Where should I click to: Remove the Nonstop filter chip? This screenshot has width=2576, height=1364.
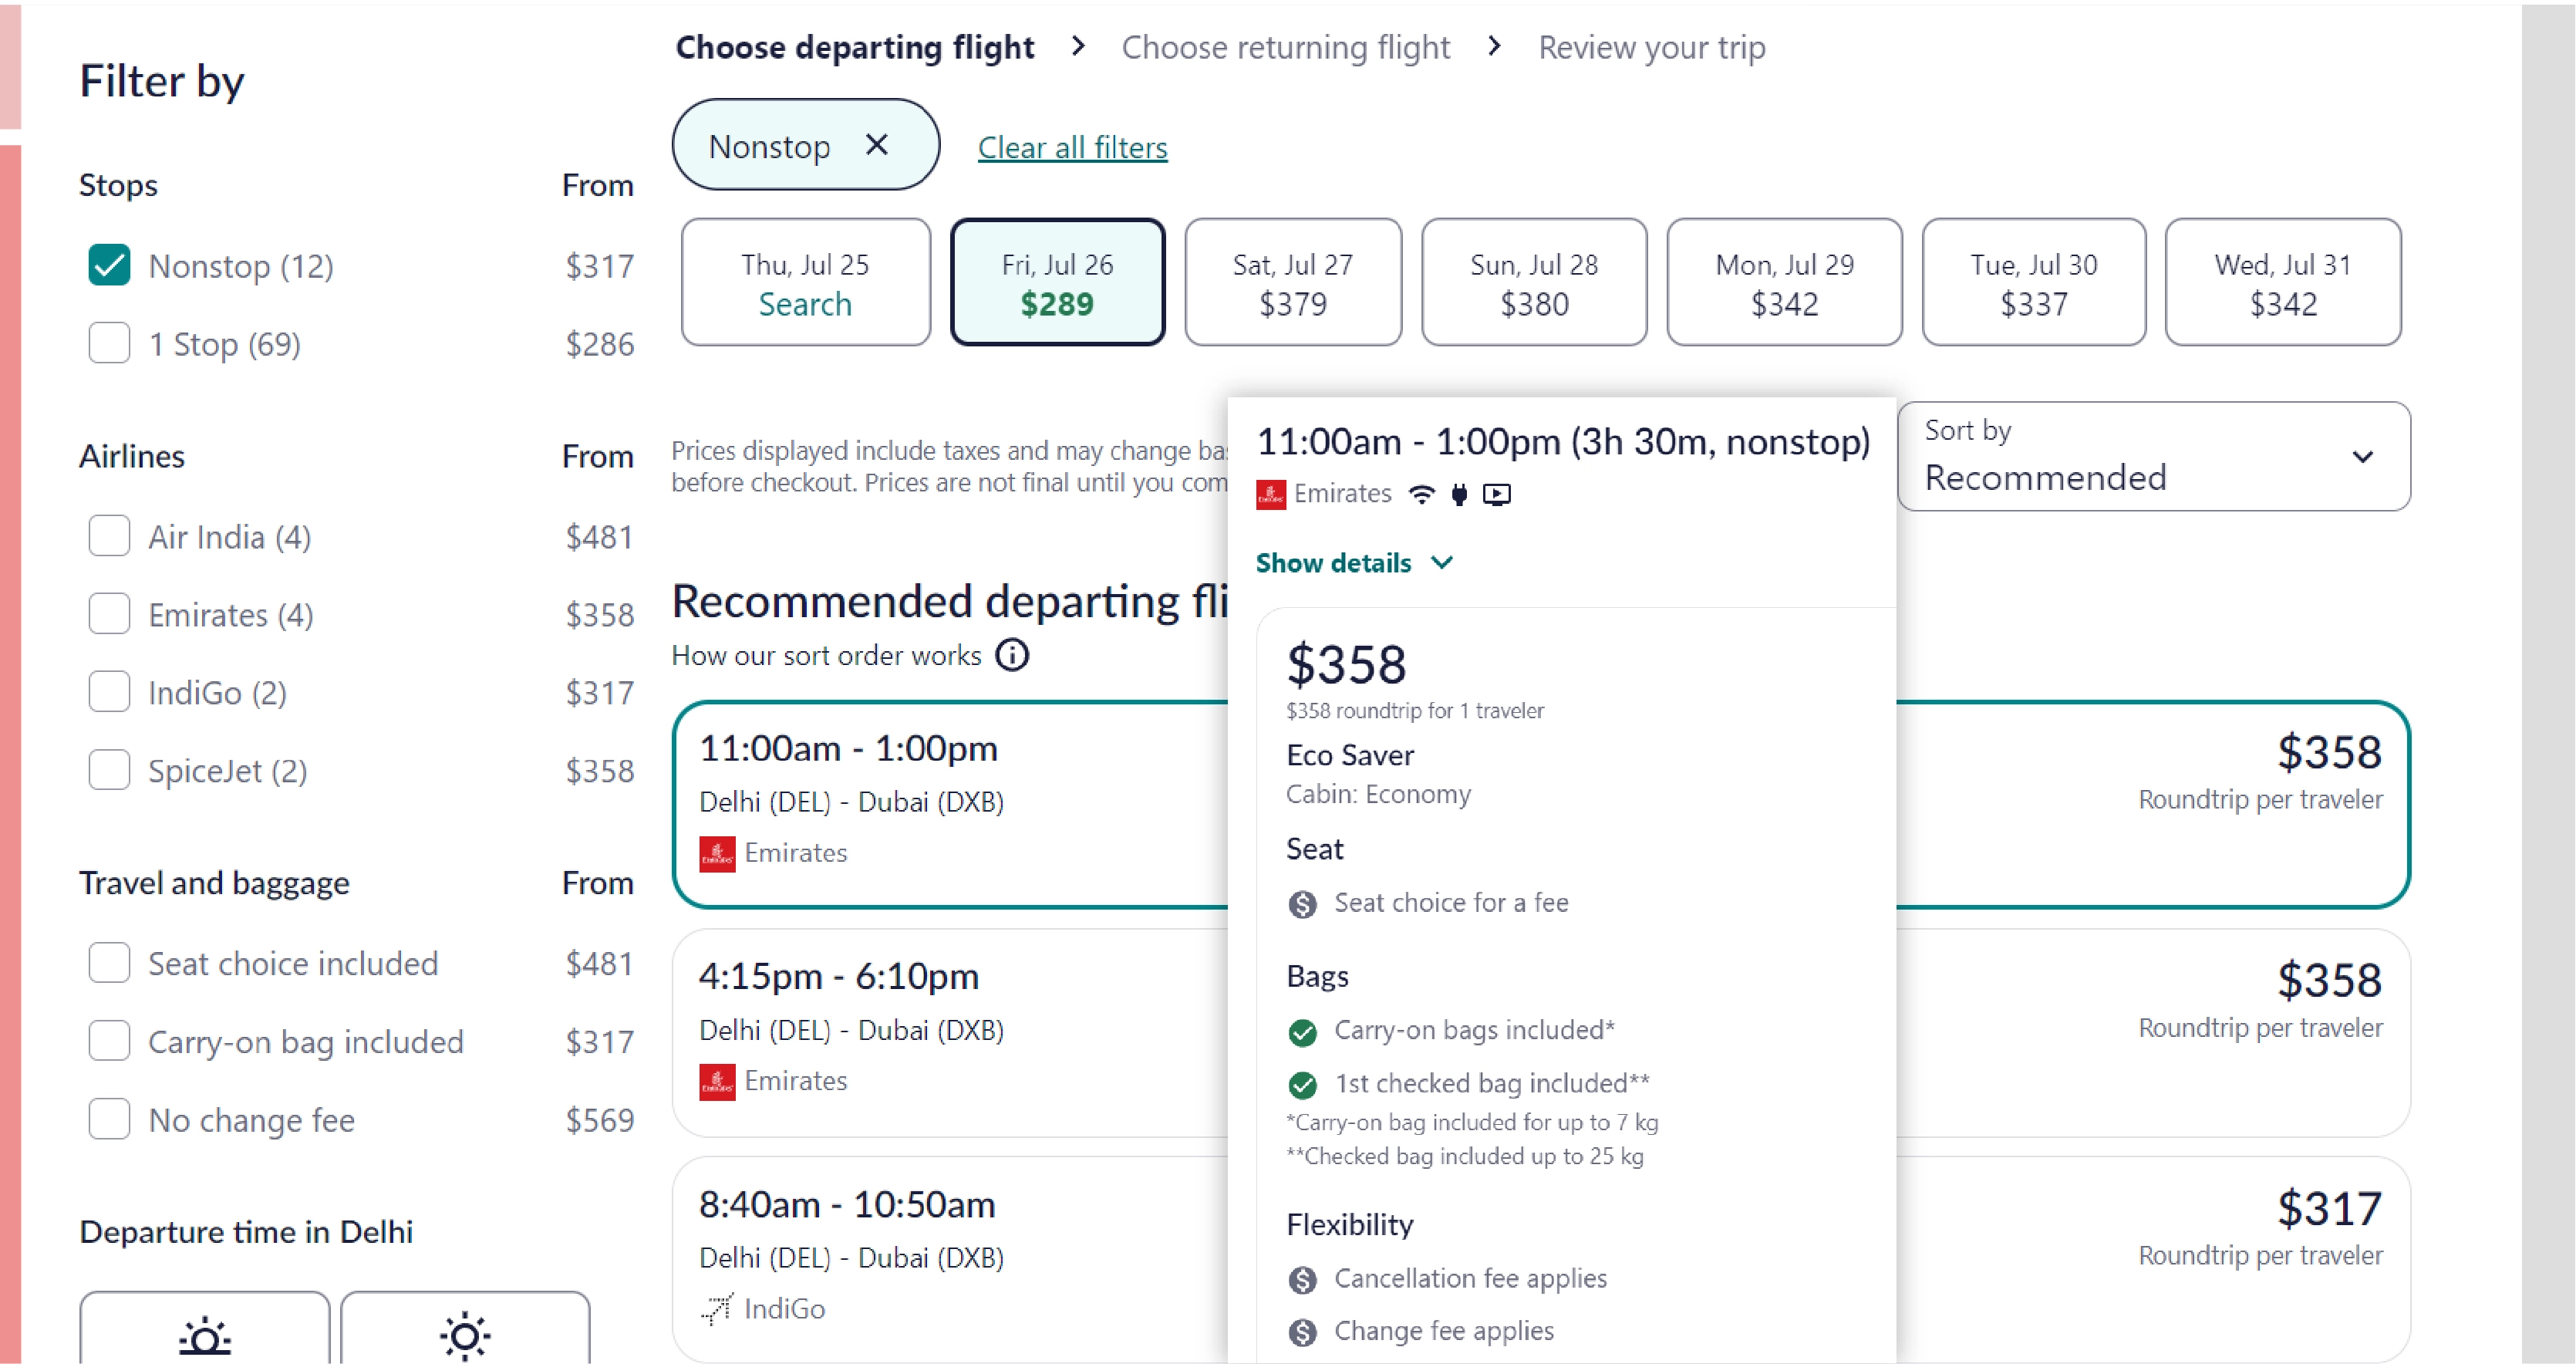tap(876, 145)
